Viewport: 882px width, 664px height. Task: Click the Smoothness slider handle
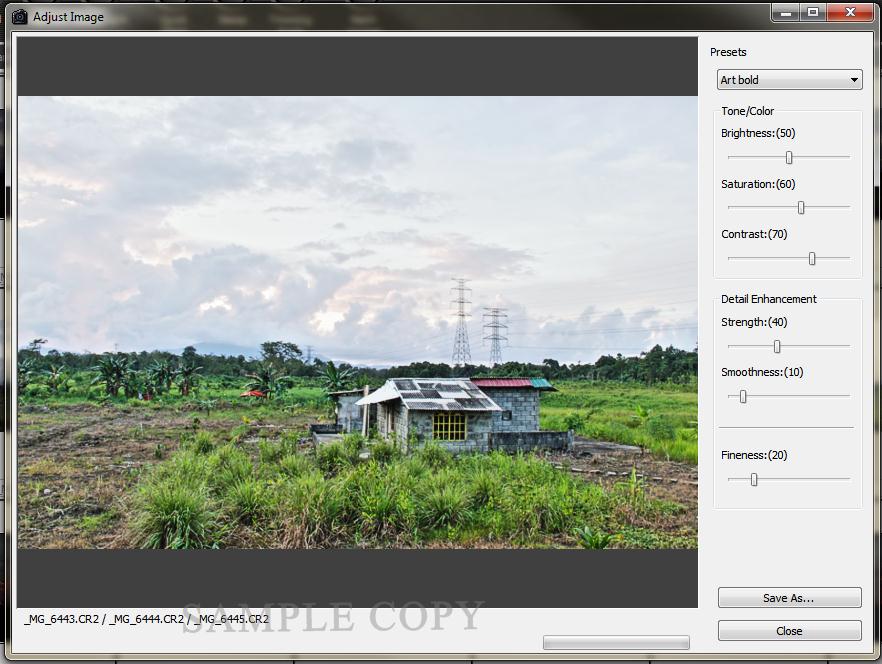[x=742, y=396]
